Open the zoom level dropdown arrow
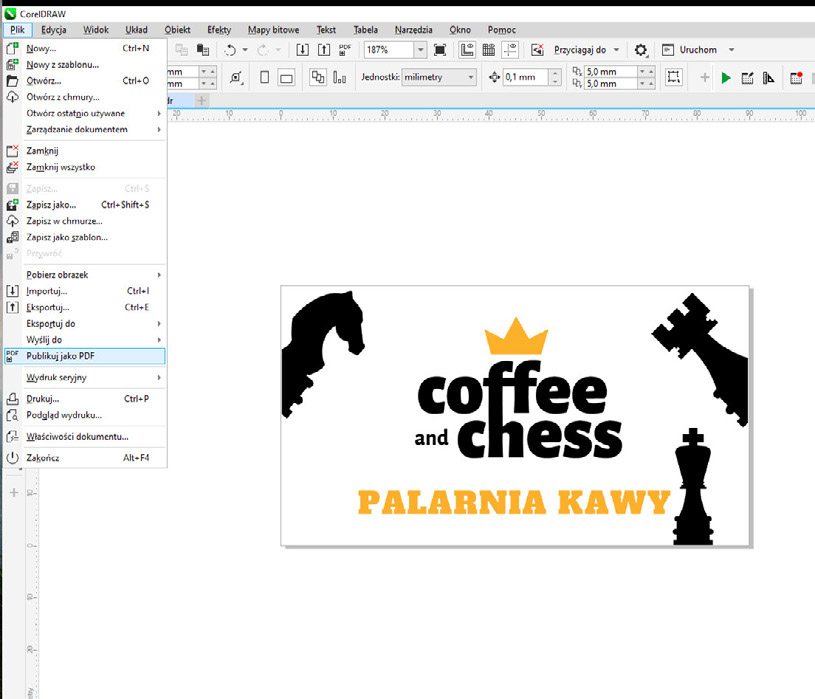 click(x=420, y=50)
